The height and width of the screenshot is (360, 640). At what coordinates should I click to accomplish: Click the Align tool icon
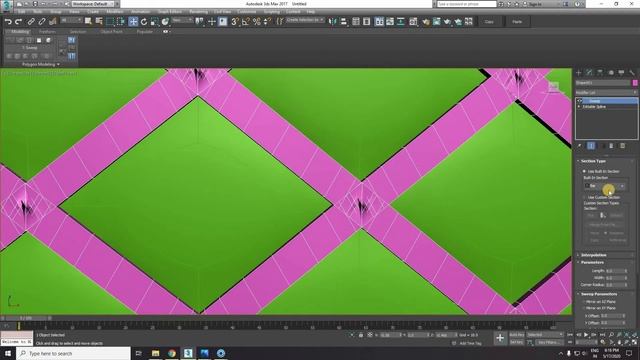[343, 22]
